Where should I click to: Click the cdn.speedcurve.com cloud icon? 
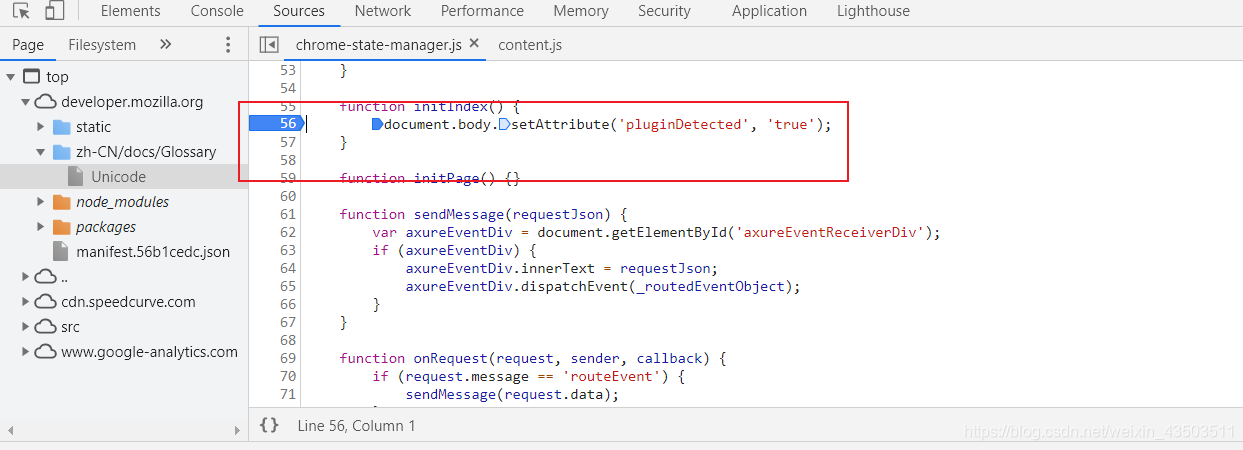45,302
